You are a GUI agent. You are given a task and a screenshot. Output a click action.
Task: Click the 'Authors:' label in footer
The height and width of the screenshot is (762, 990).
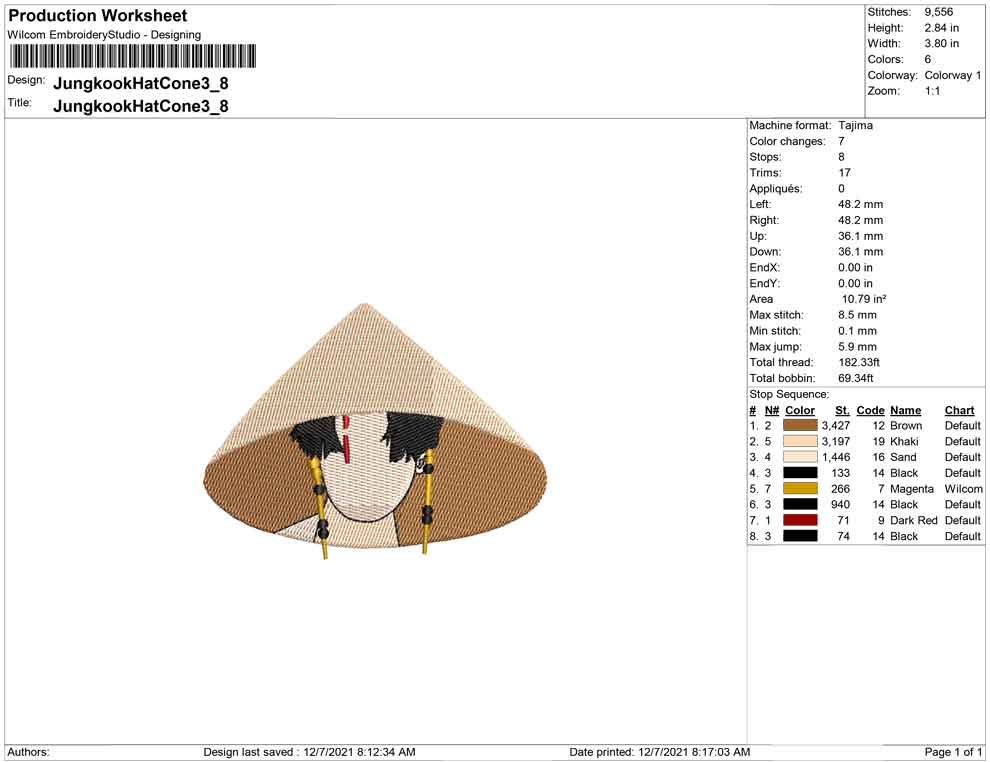point(28,752)
